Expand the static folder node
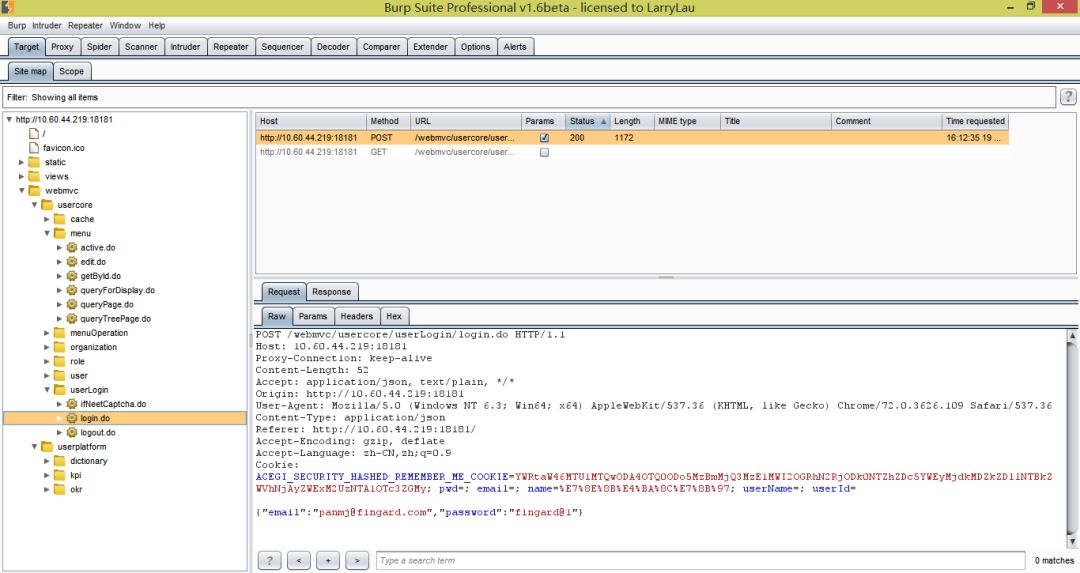Screen dimensions: 1080x573 point(21,163)
